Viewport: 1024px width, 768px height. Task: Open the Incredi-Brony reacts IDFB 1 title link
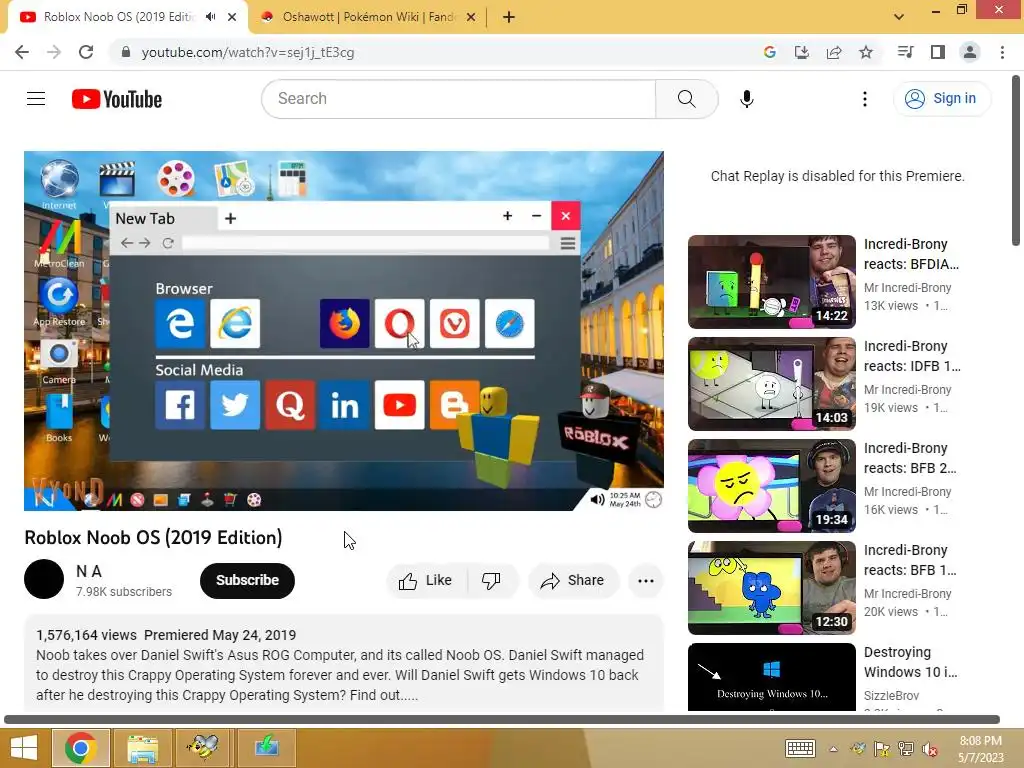pyautogui.click(x=912, y=356)
